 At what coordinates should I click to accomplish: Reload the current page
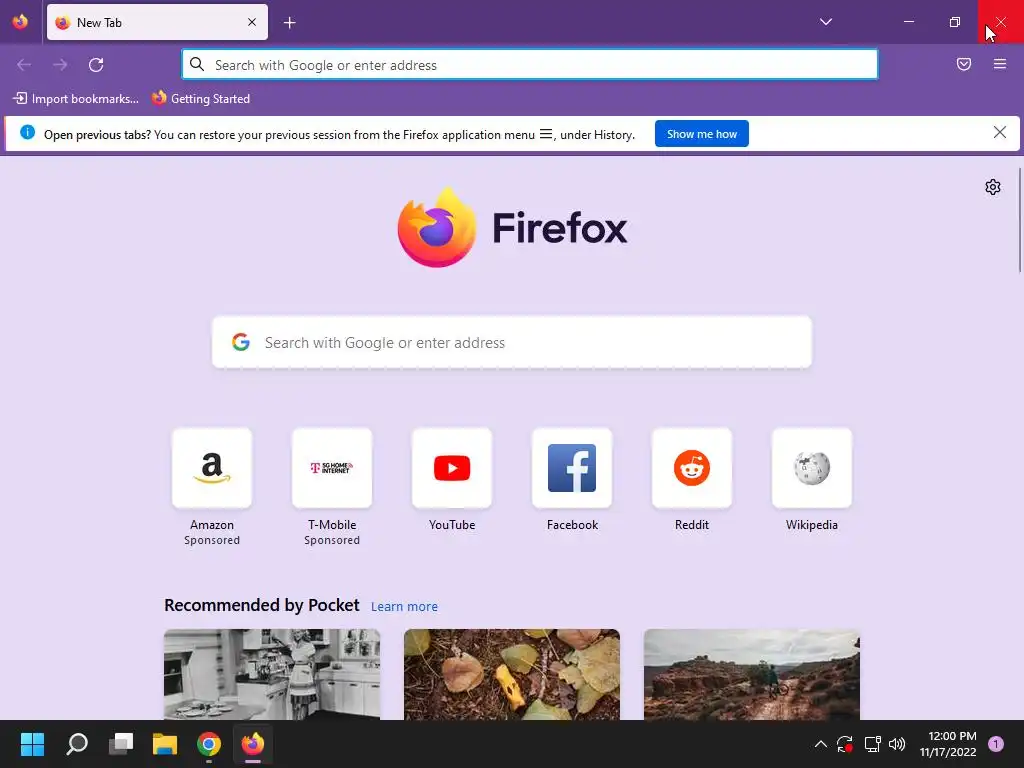[96, 65]
